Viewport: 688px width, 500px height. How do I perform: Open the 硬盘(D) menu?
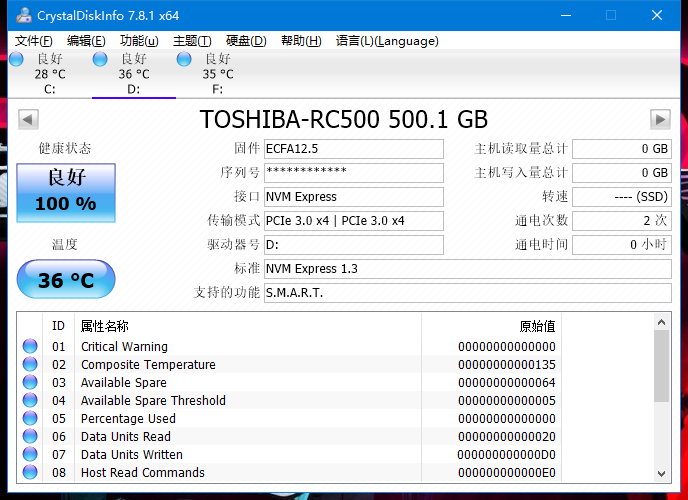(246, 41)
